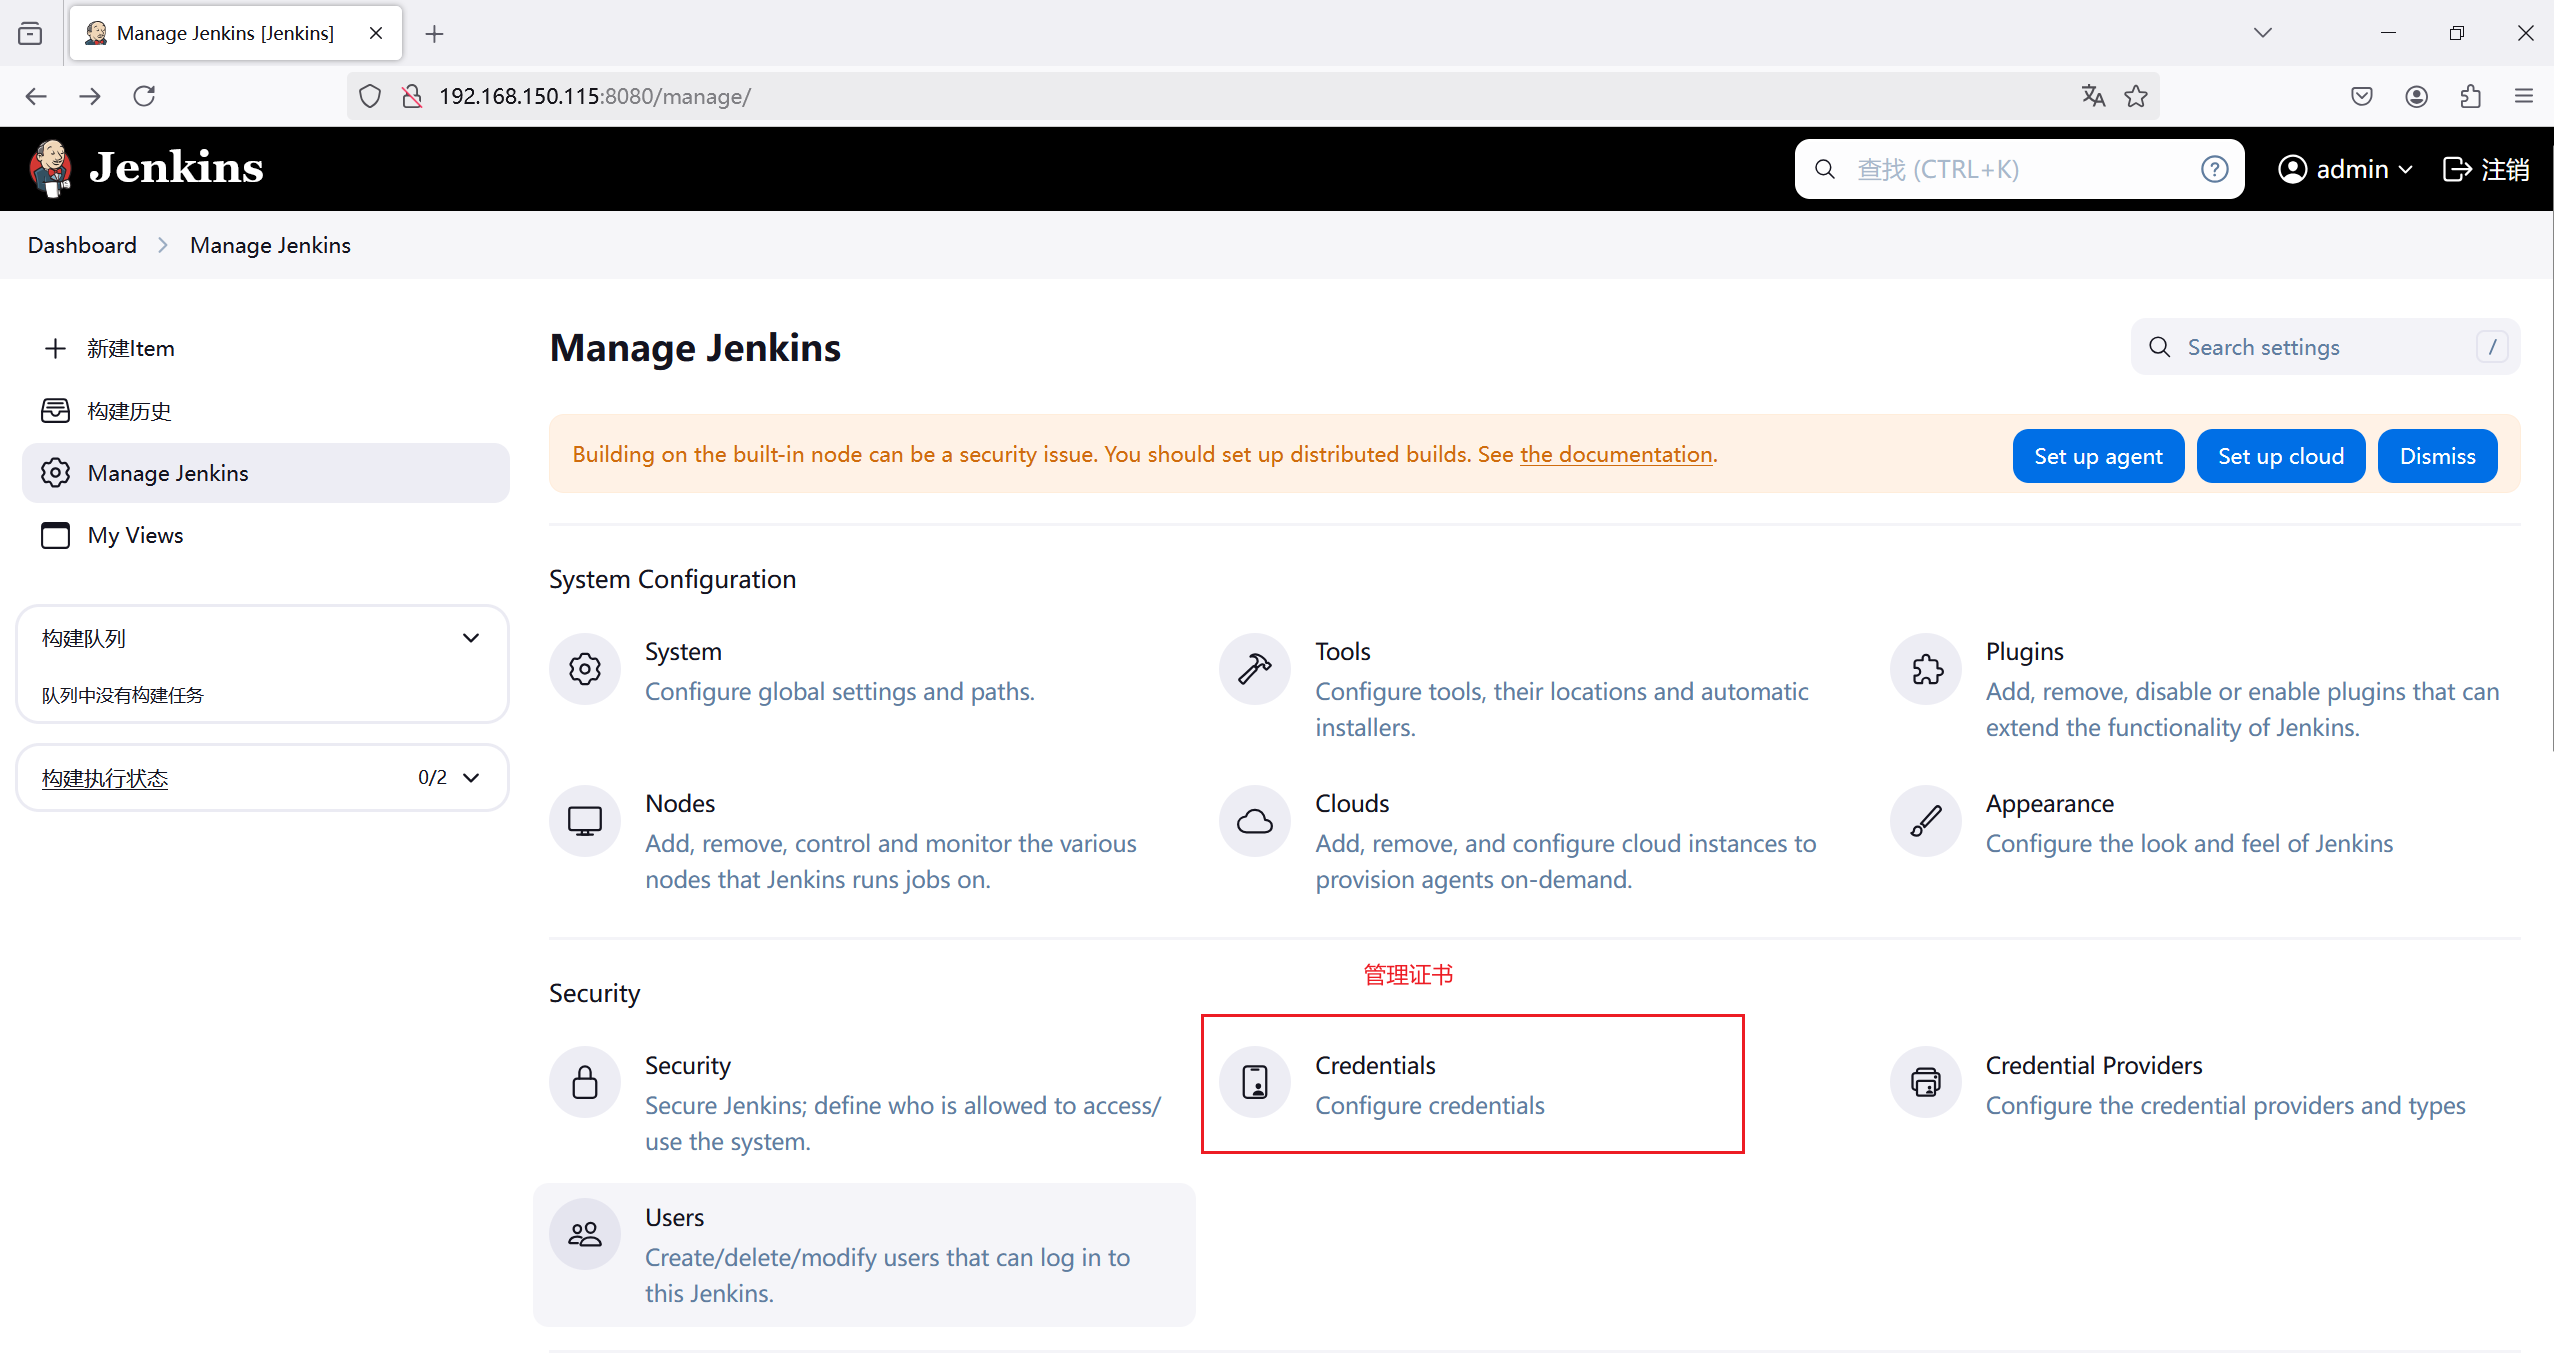Screen dimensions: 2554x1368
Task: Click the 注销 logout link
Action: point(2486,169)
